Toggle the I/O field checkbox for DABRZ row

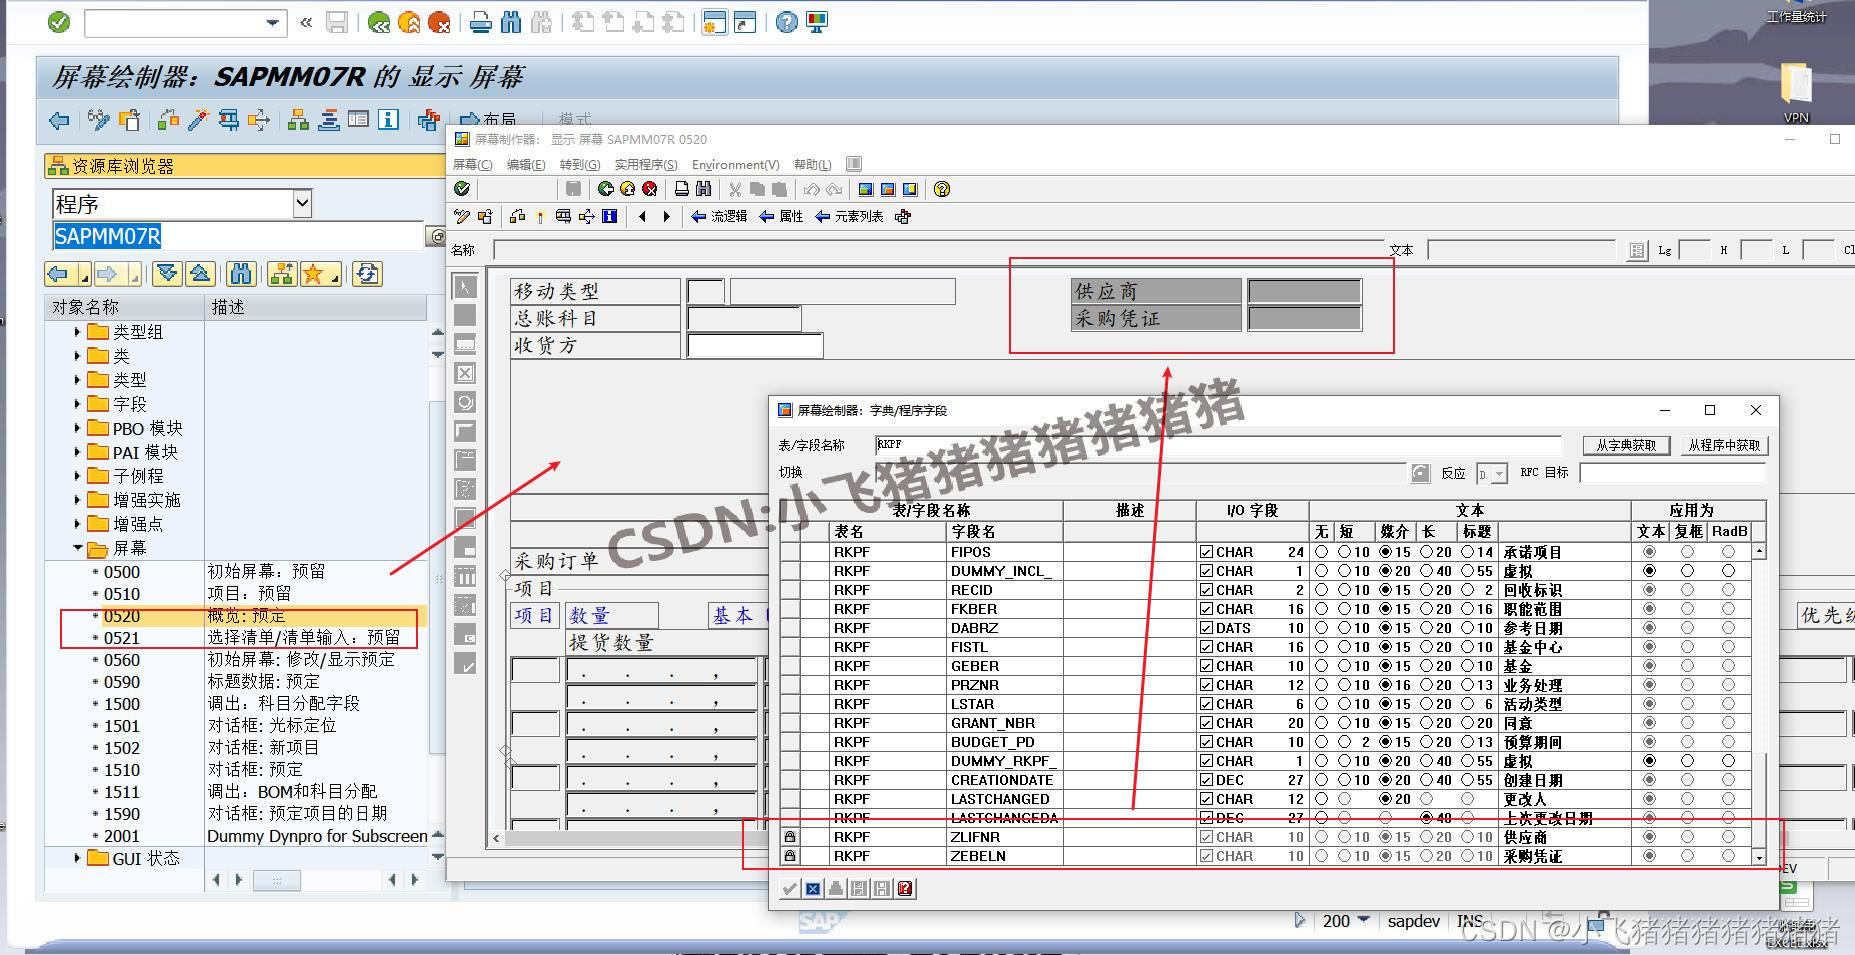pos(1207,628)
